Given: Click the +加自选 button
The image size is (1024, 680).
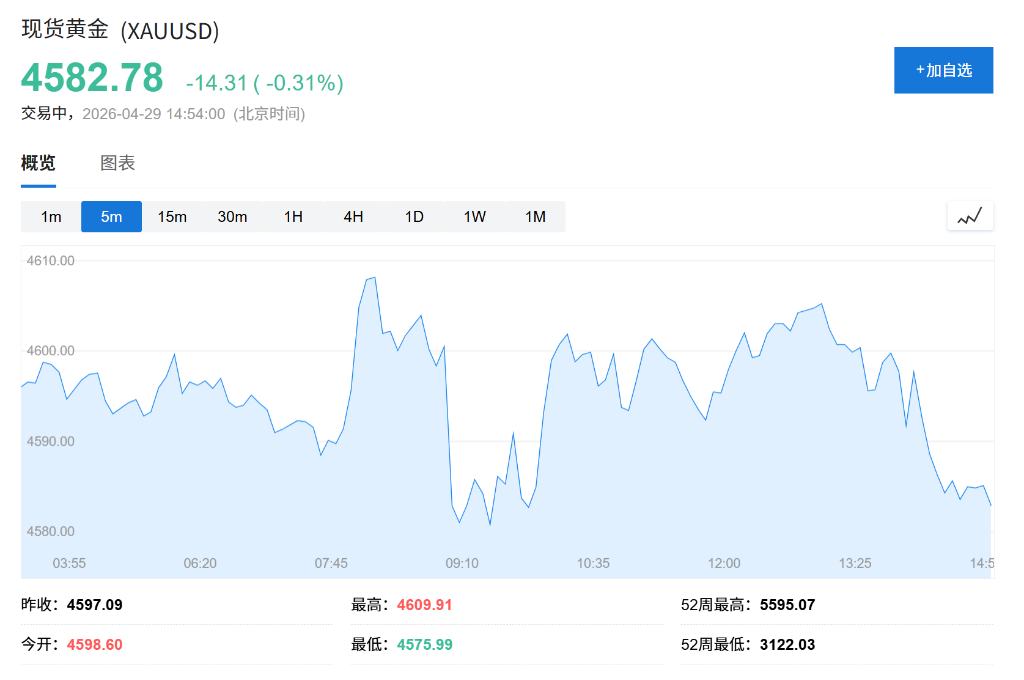Looking at the screenshot, I should coord(943,70).
